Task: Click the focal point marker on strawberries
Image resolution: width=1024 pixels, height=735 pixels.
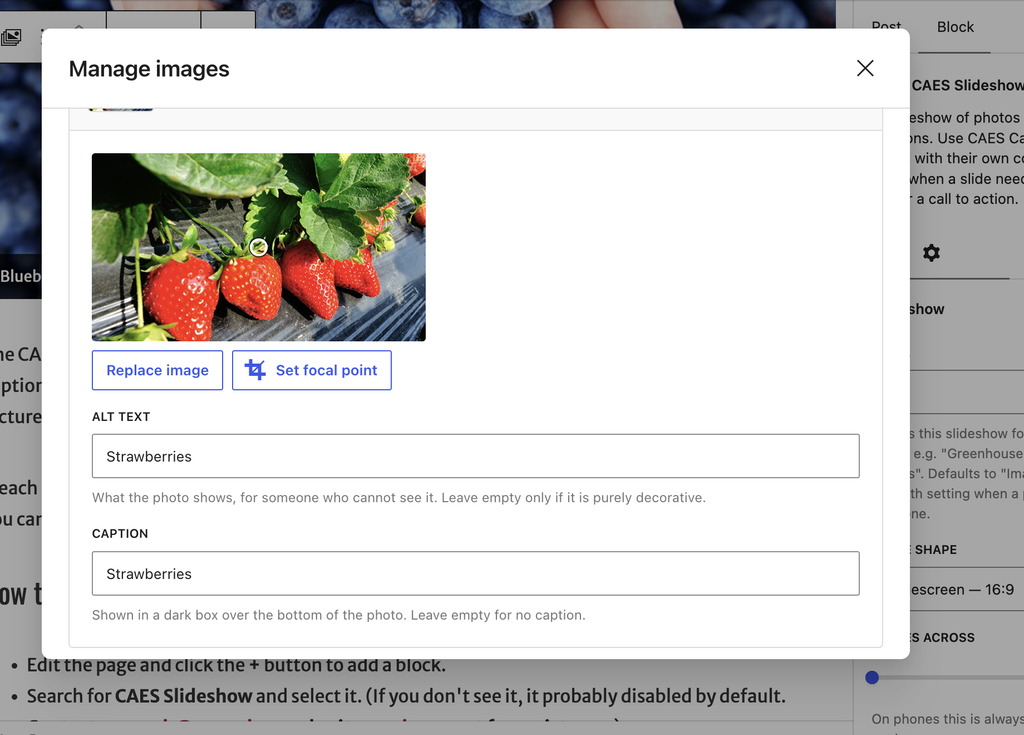Action: click(259, 247)
